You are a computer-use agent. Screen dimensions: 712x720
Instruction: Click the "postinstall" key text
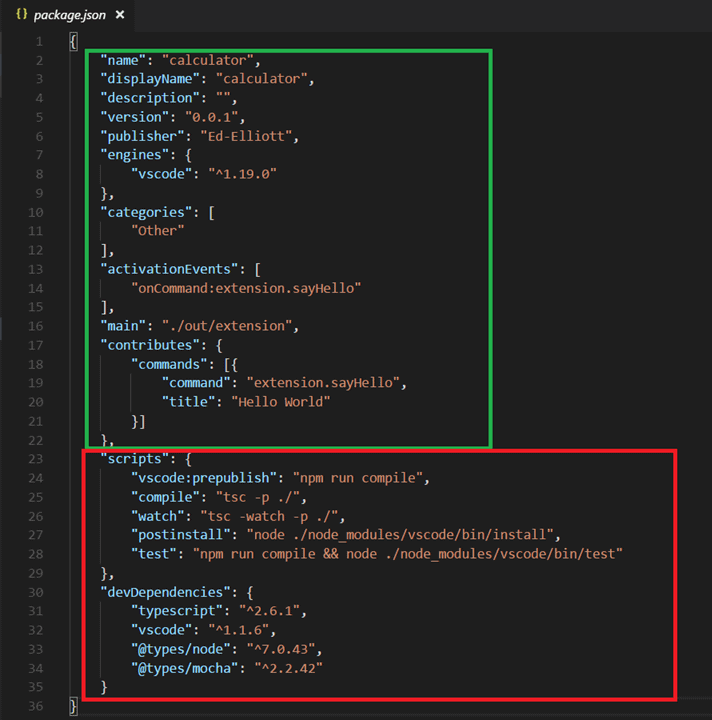[x=180, y=535]
